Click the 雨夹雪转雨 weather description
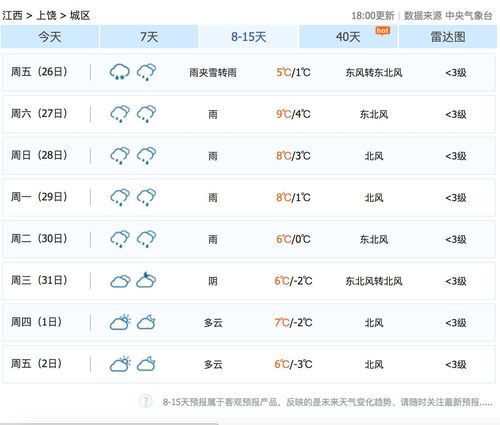Viewport: 500px width, 425px height. click(x=213, y=72)
